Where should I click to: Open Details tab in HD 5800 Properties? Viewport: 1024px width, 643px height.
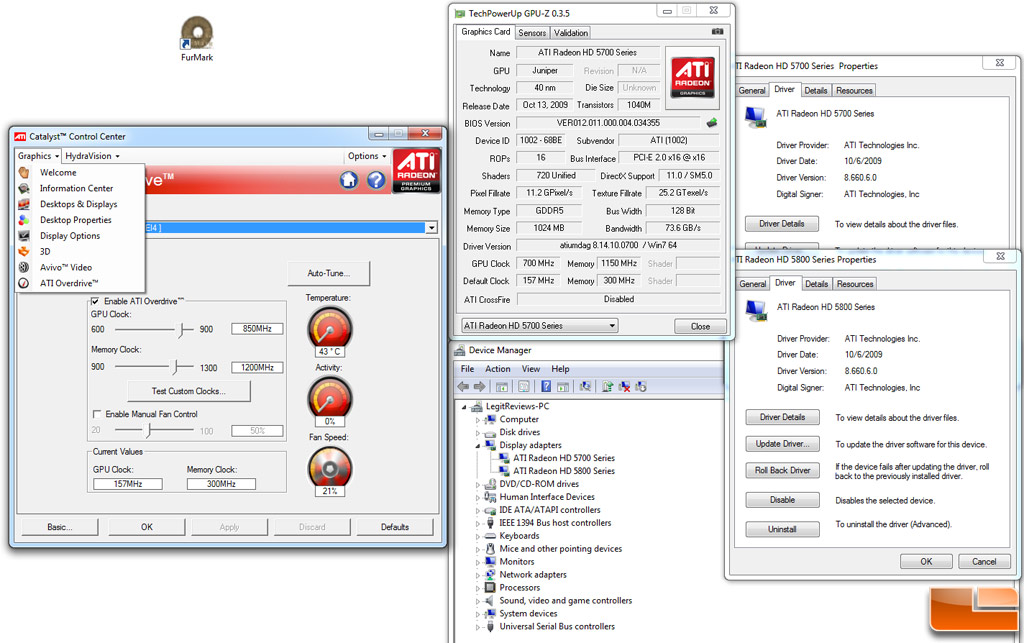coord(816,284)
